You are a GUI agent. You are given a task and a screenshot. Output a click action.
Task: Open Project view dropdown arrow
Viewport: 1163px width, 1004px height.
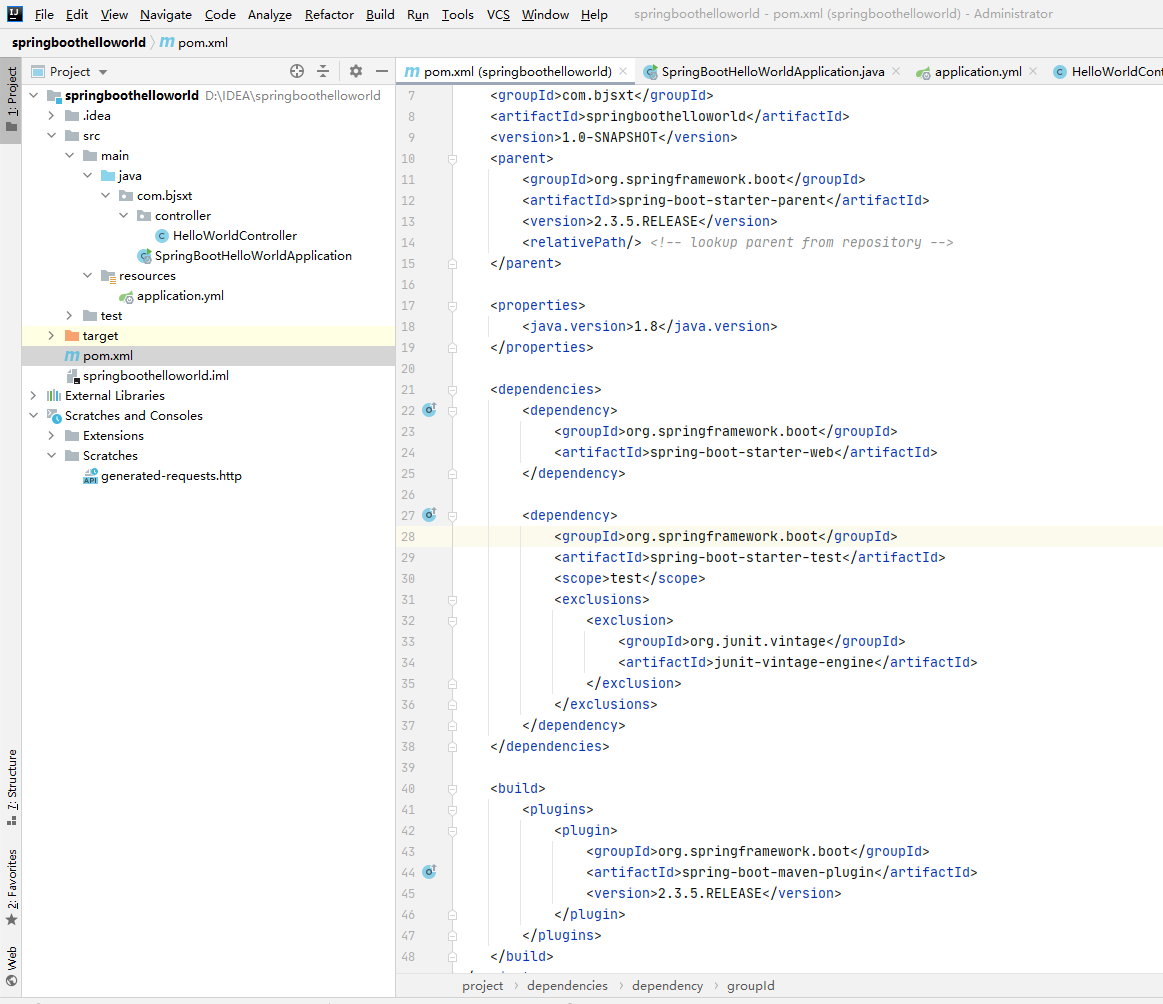[103, 72]
